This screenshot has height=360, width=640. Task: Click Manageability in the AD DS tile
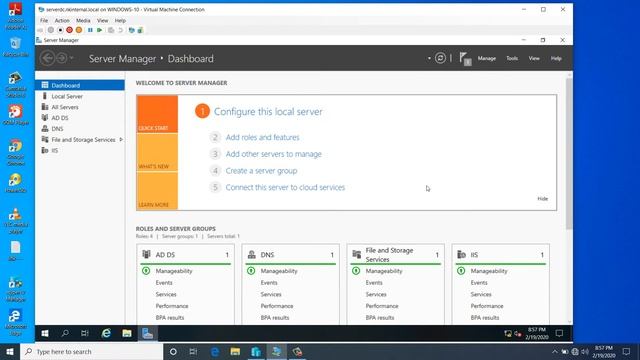(174, 271)
